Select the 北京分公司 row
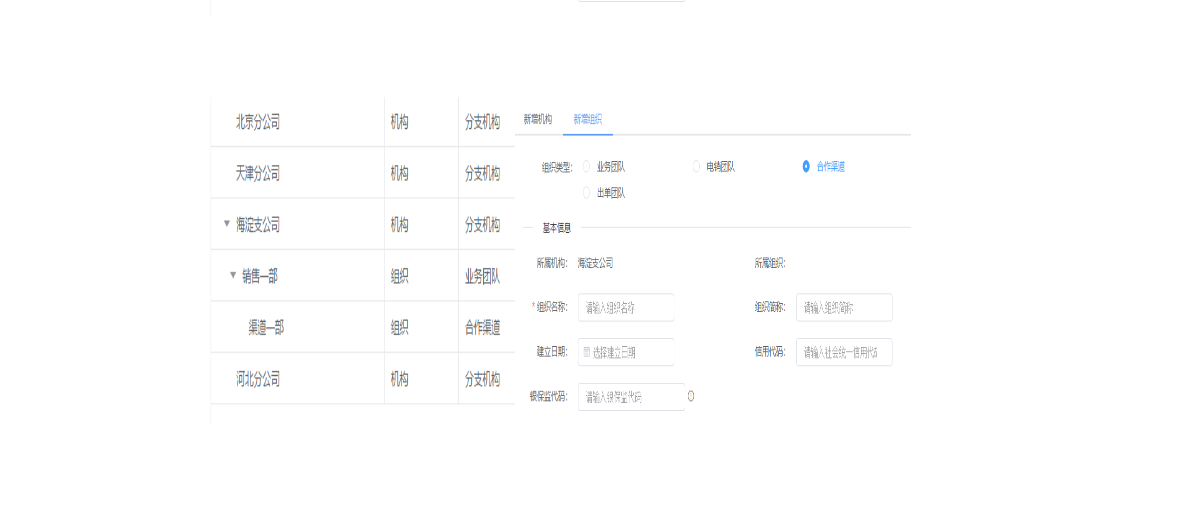 (x=362, y=122)
